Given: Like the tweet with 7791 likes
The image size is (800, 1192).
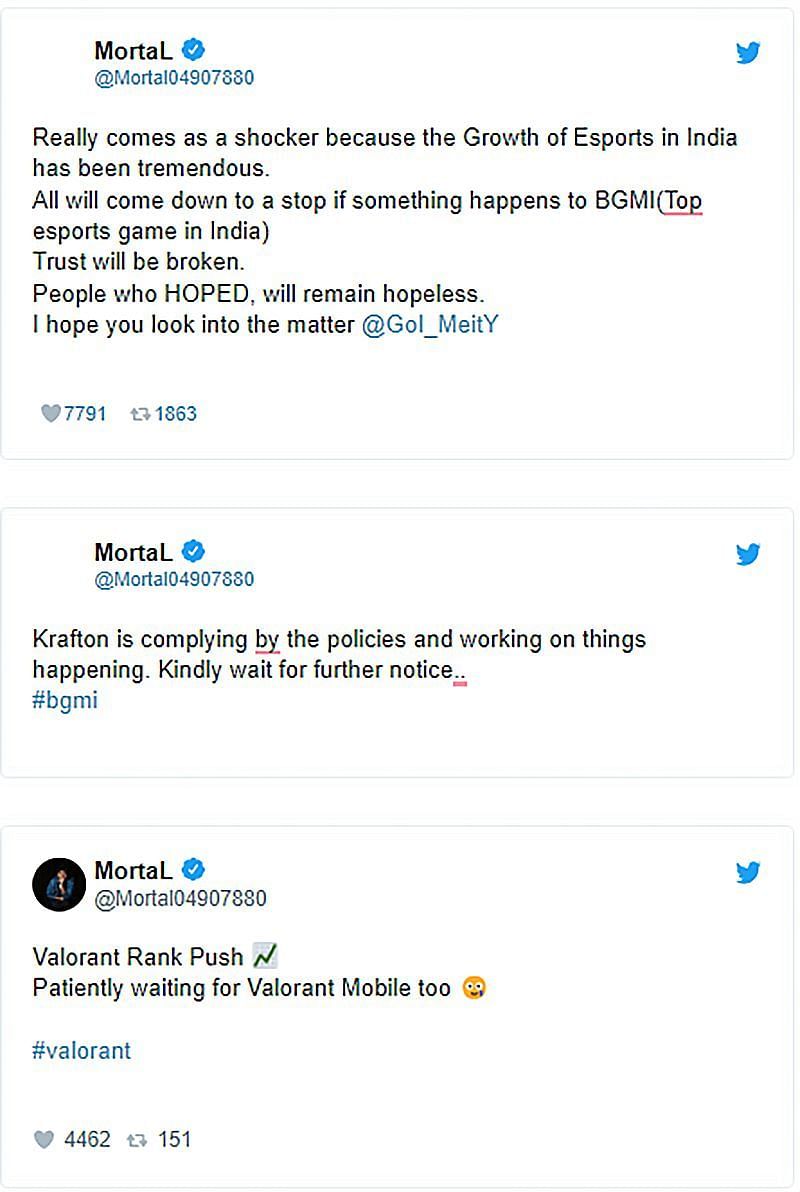Looking at the screenshot, I should pos(49,414).
